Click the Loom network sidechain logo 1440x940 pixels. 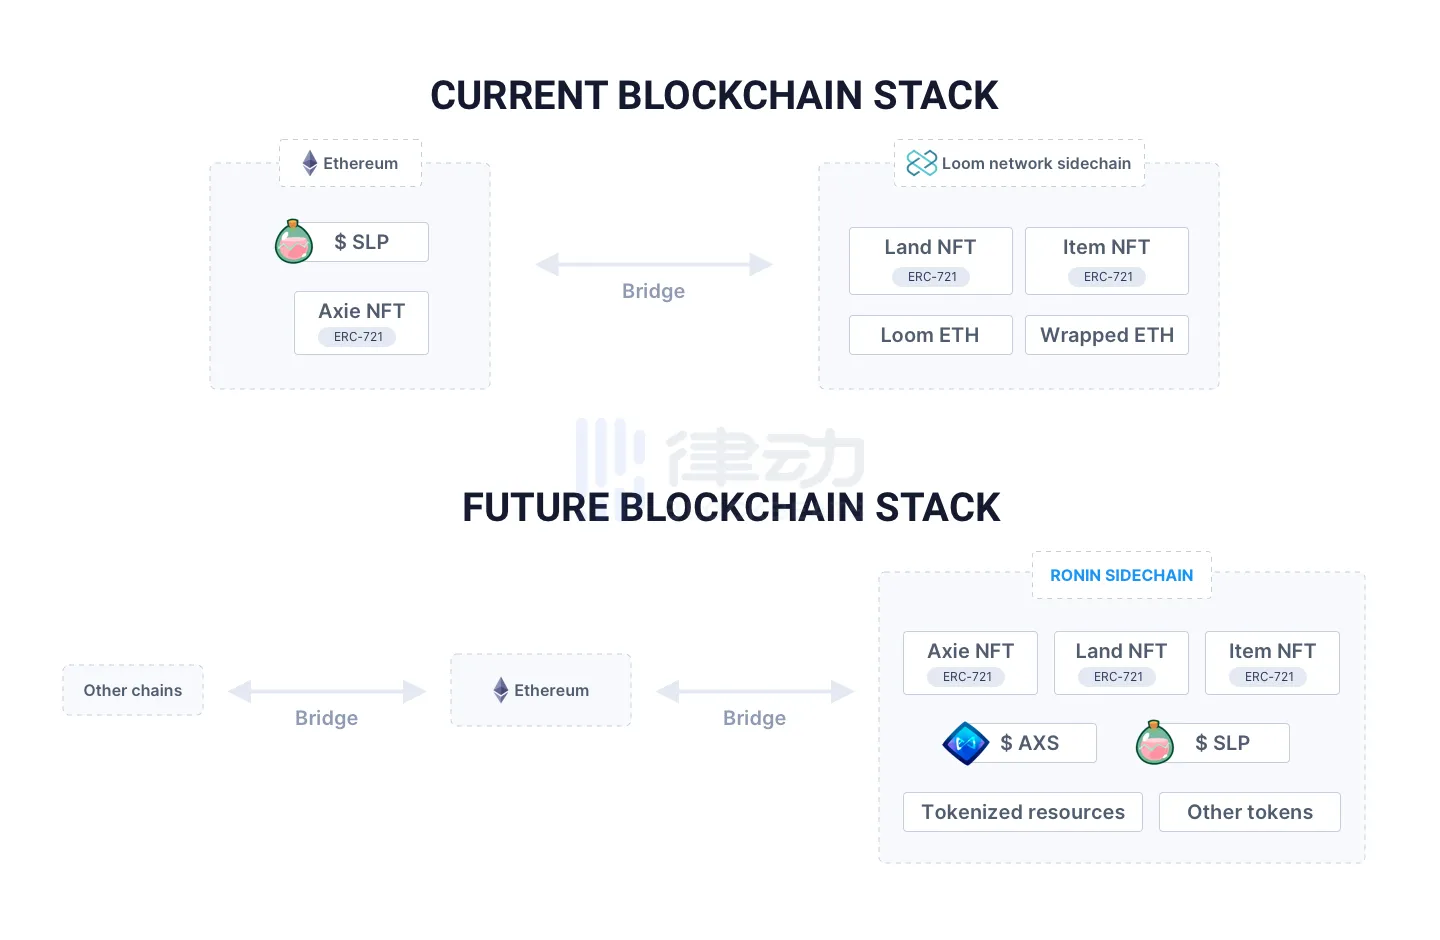(x=921, y=163)
